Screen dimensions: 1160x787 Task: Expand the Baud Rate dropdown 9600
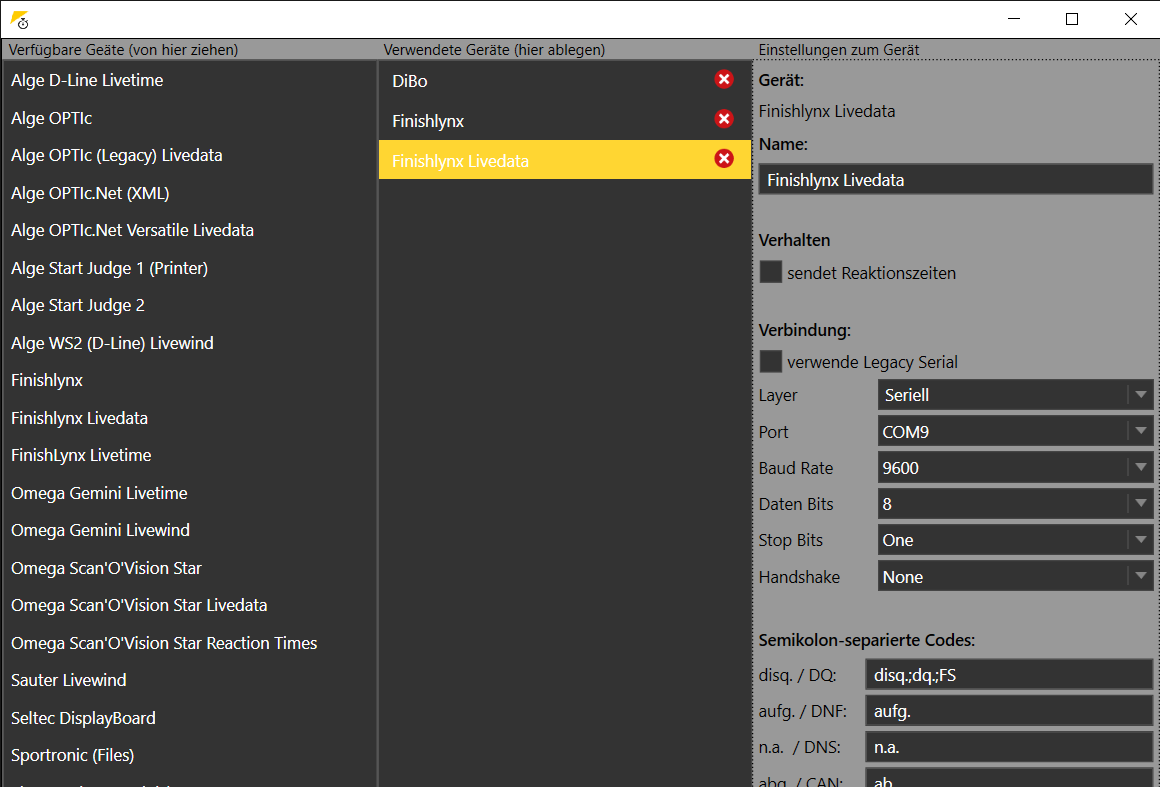coord(1015,467)
